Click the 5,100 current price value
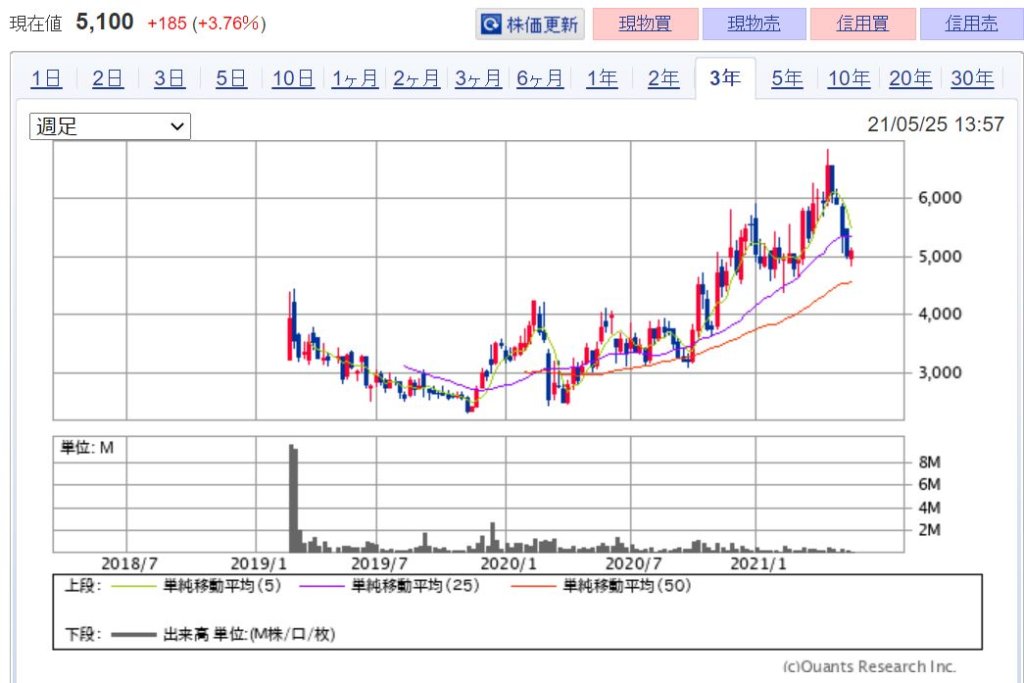 pos(104,22)
